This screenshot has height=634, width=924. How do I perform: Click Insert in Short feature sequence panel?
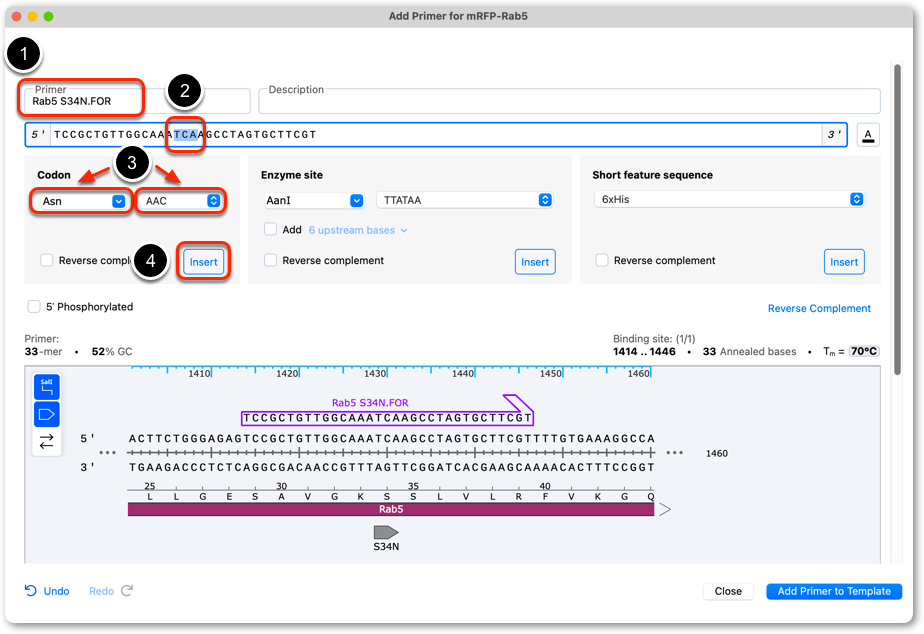click(844, 262)
